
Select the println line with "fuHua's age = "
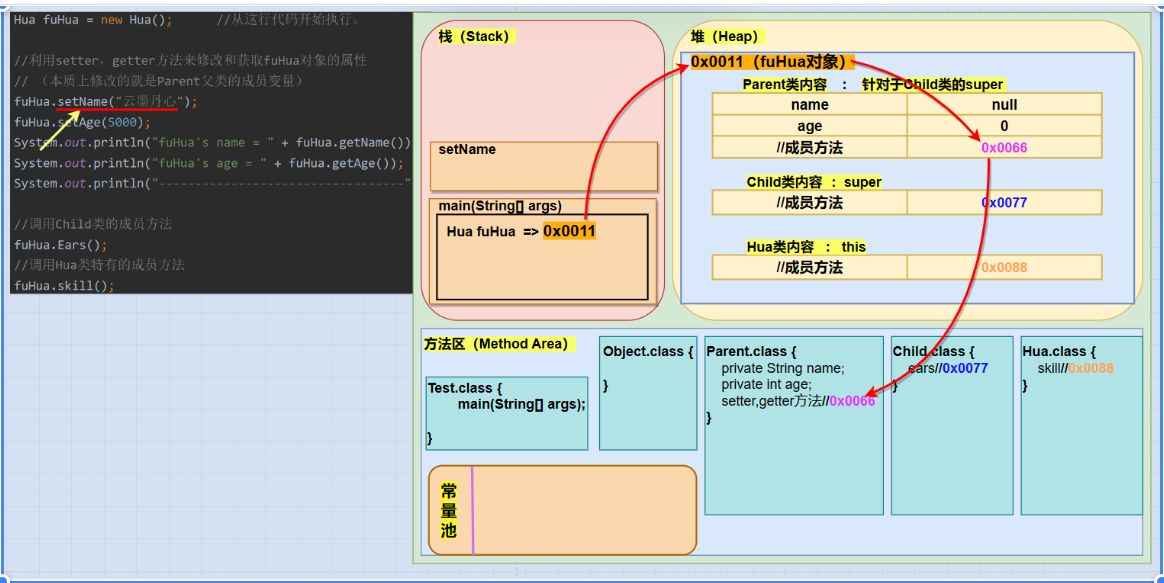tap(209, 163)
